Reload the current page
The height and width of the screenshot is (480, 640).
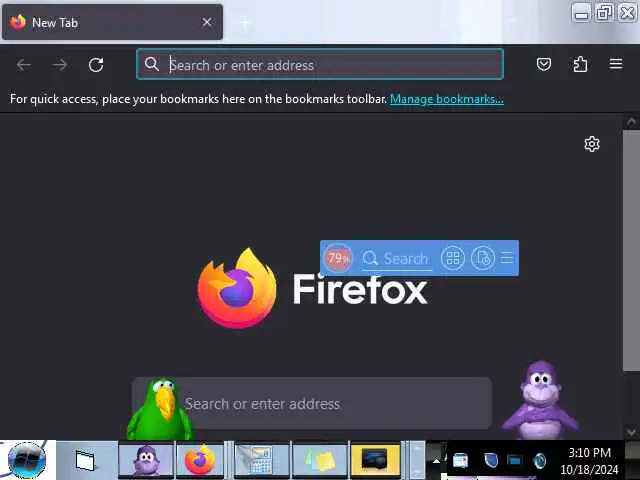pos(96,64)
